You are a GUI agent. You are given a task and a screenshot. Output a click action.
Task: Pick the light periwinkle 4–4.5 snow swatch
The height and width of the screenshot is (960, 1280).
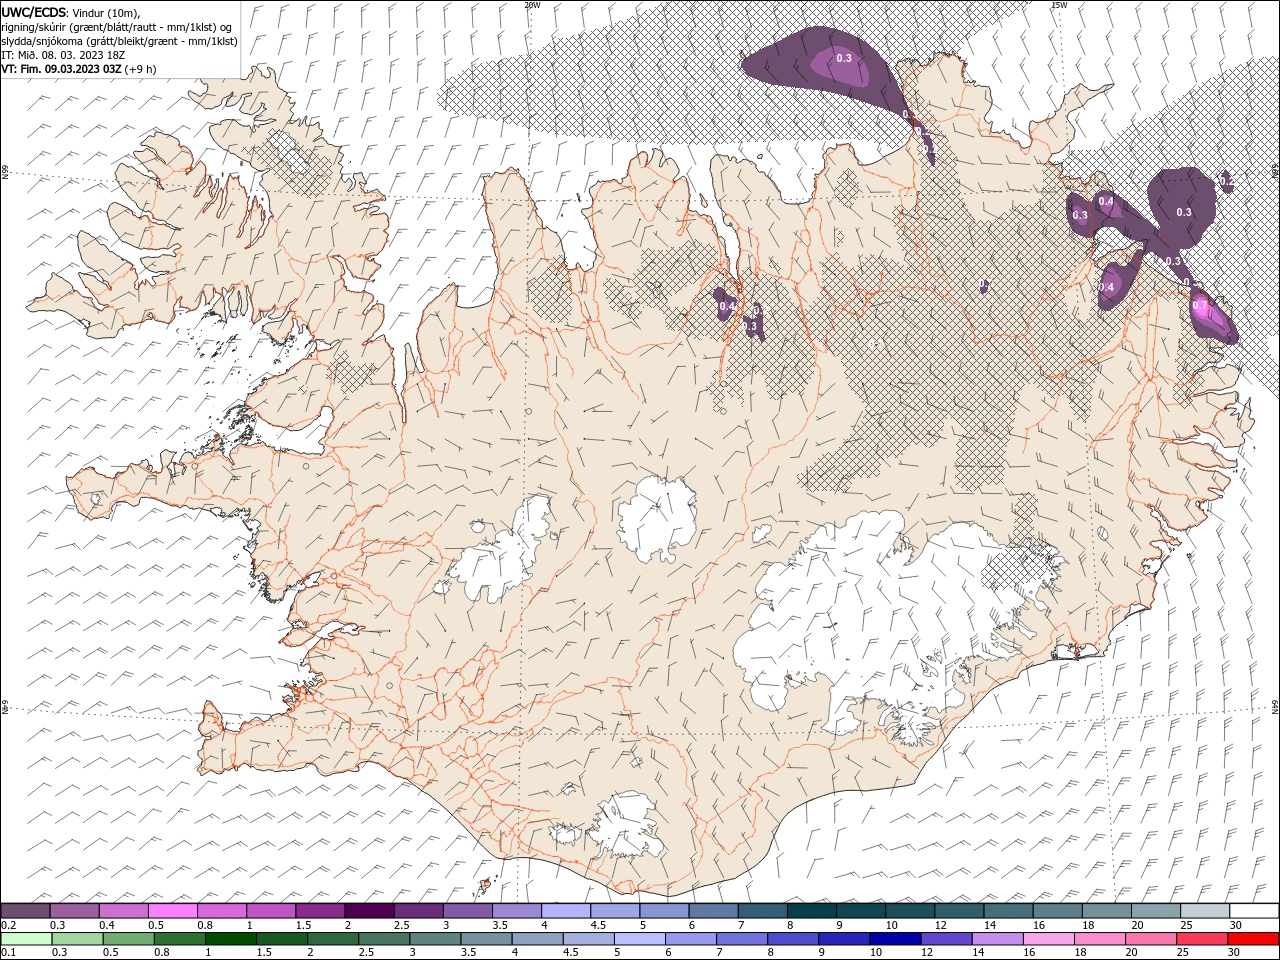tap(565, 910)
